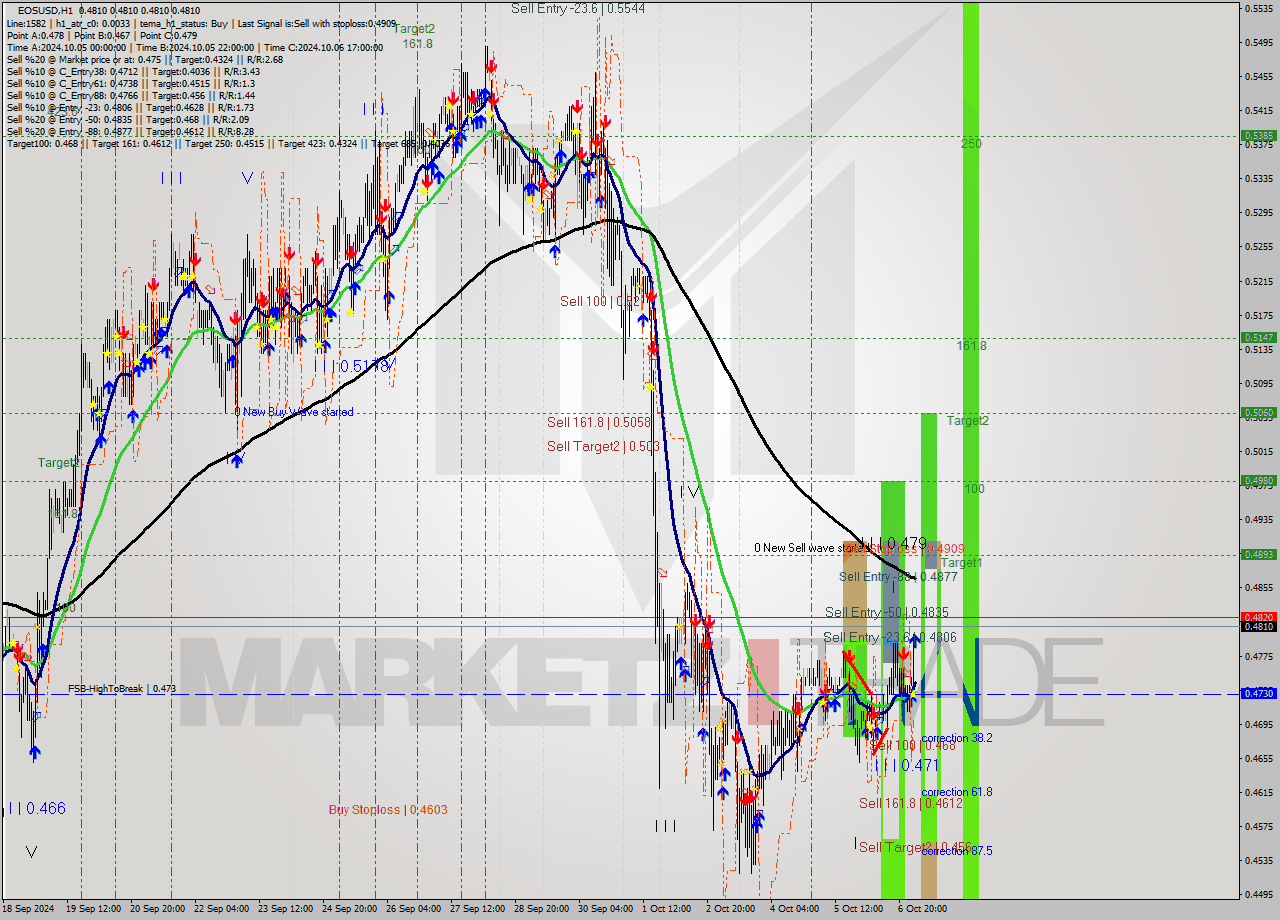1280x920 pixels.
Task: Click the '18 Sep 2024' time axis label
Action: tap(26, 909)
